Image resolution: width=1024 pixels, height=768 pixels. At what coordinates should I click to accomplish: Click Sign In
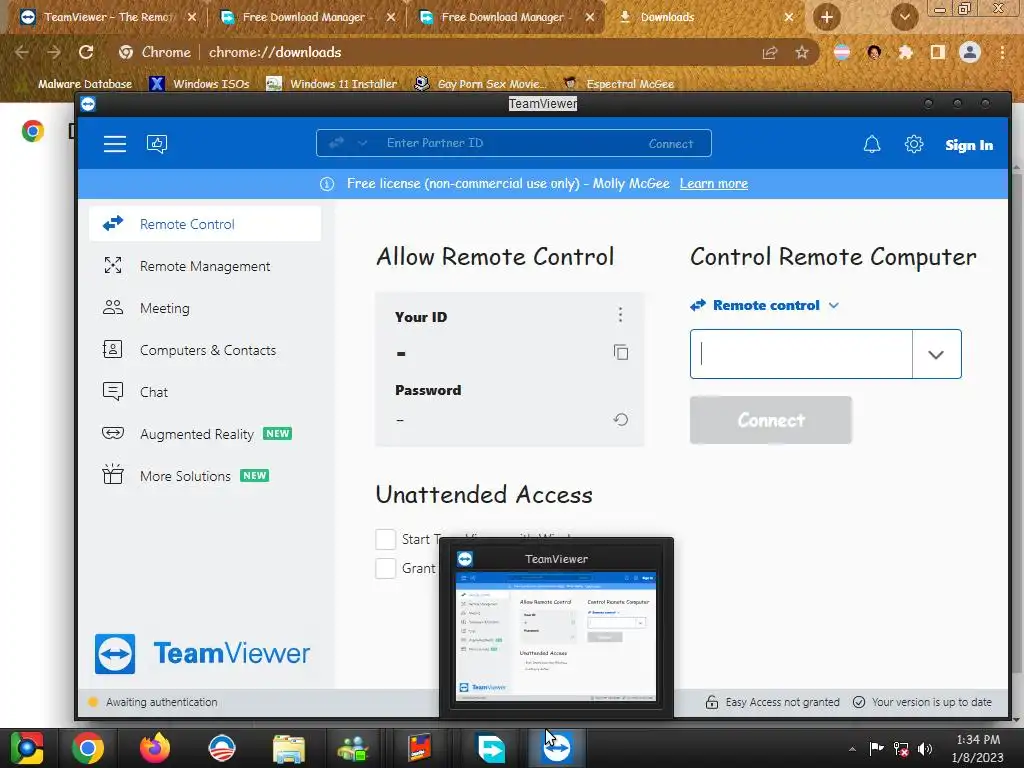coord(969,145)
